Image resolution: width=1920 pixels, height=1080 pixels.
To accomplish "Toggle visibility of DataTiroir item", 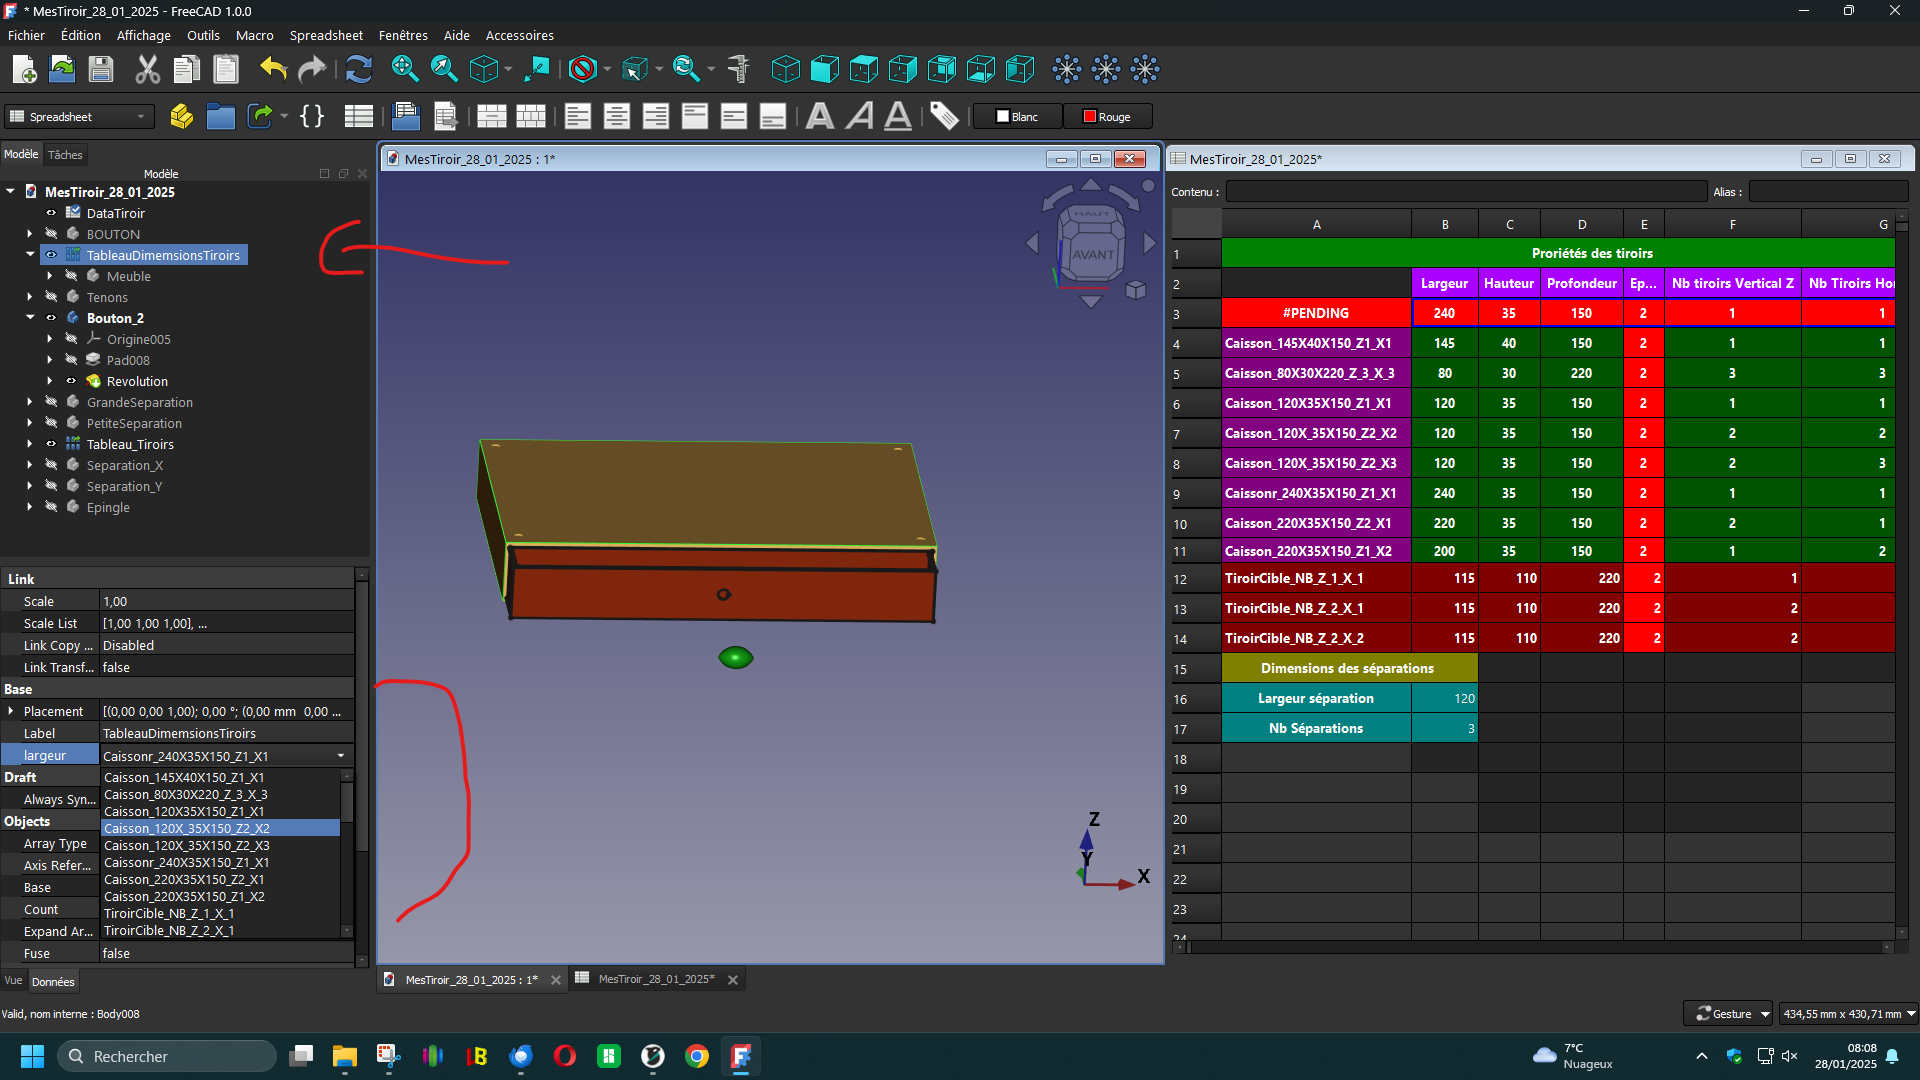I will pyautogui.click(x=51, y=213).
